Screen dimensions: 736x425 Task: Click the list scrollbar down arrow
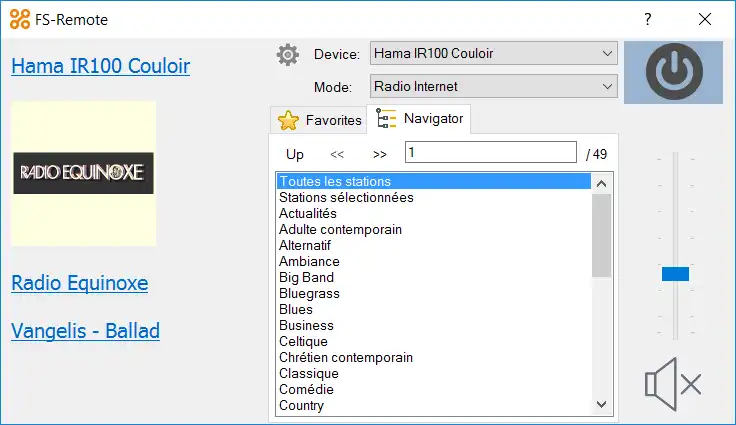(x=601, y=404)
